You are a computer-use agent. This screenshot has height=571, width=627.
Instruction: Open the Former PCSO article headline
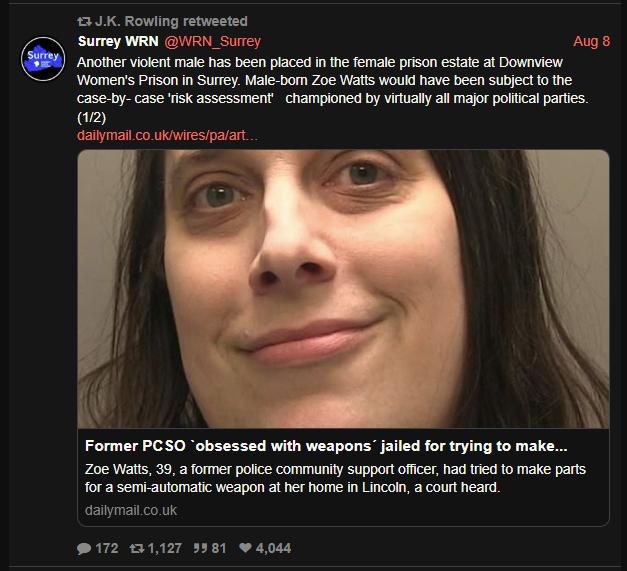point(326,446)
